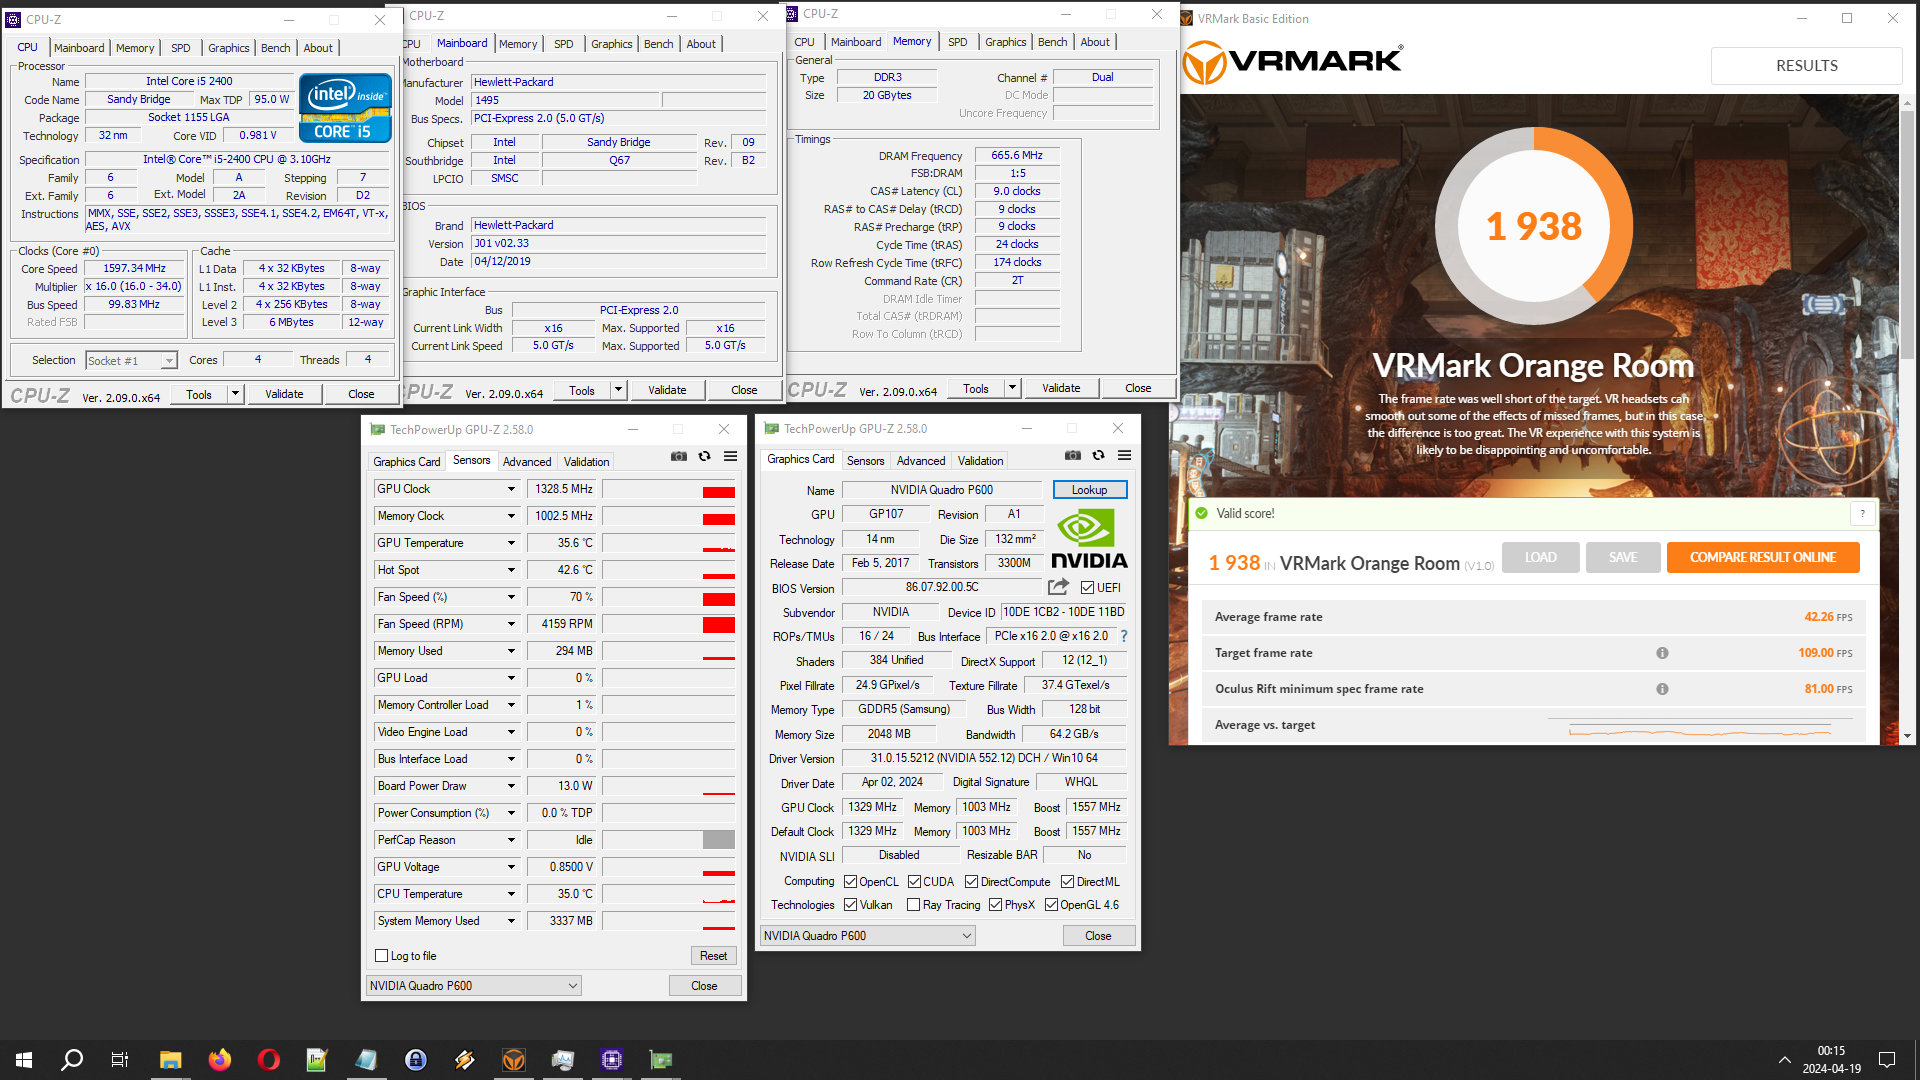Click the question mark help icon next to Valid score
Image resolution: width=1920 pixels, height=1080 pixels.
1862,514
